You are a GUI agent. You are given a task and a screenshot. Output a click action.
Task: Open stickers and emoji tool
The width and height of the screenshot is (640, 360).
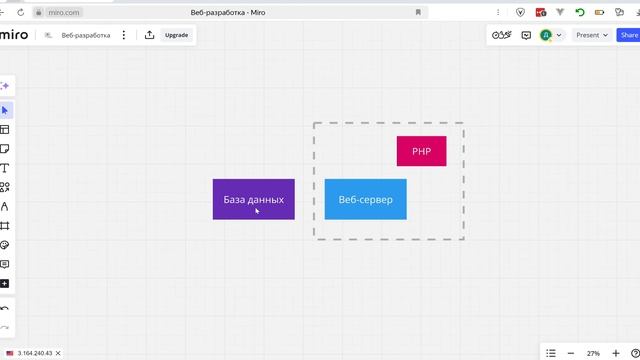[5, 245]
